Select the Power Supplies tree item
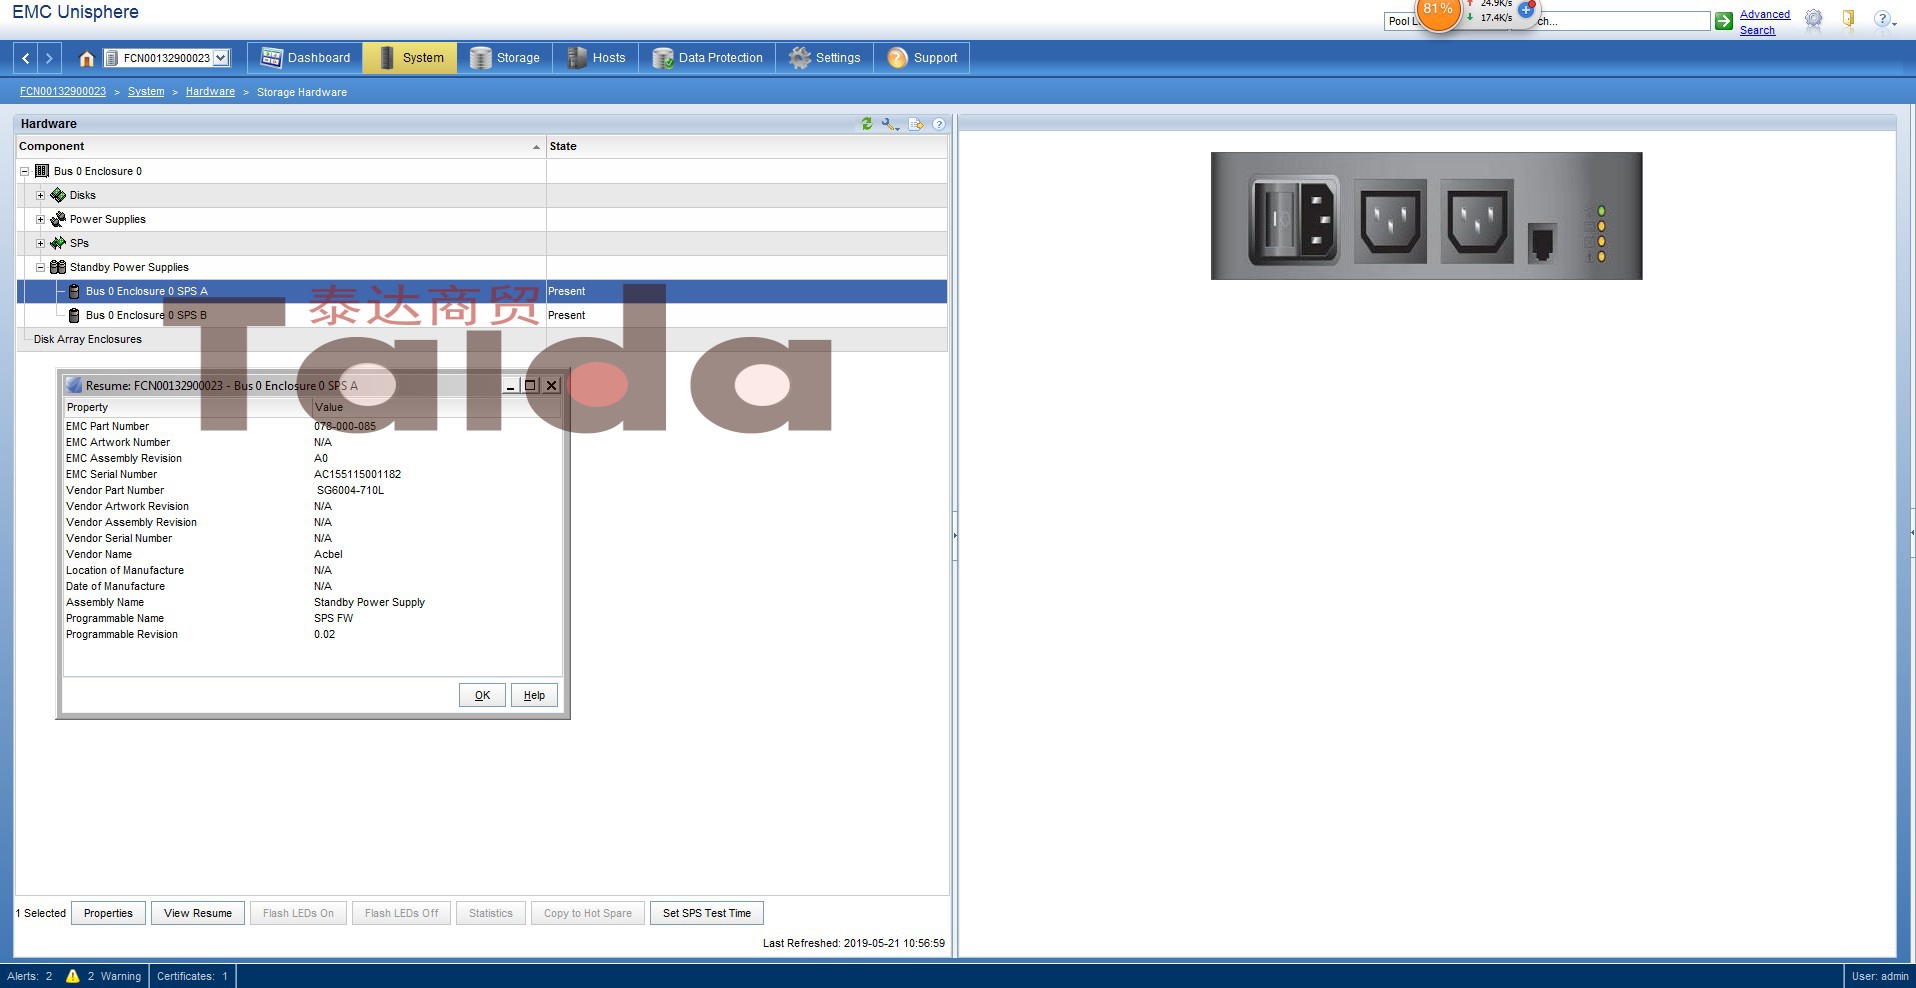 click(108, 220)
